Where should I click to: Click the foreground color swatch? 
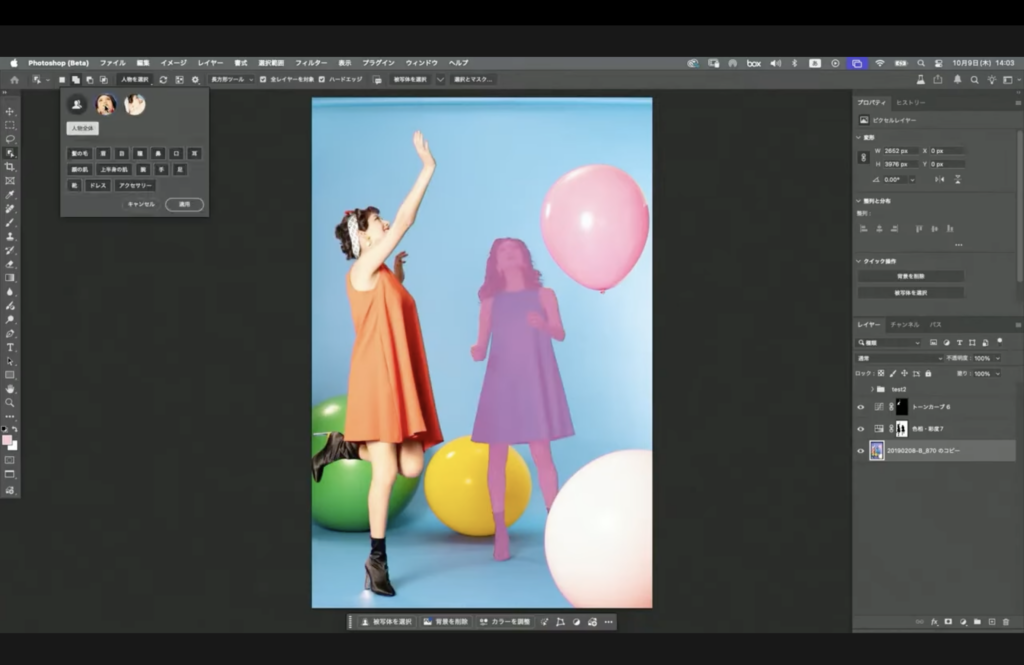(7, 440)
